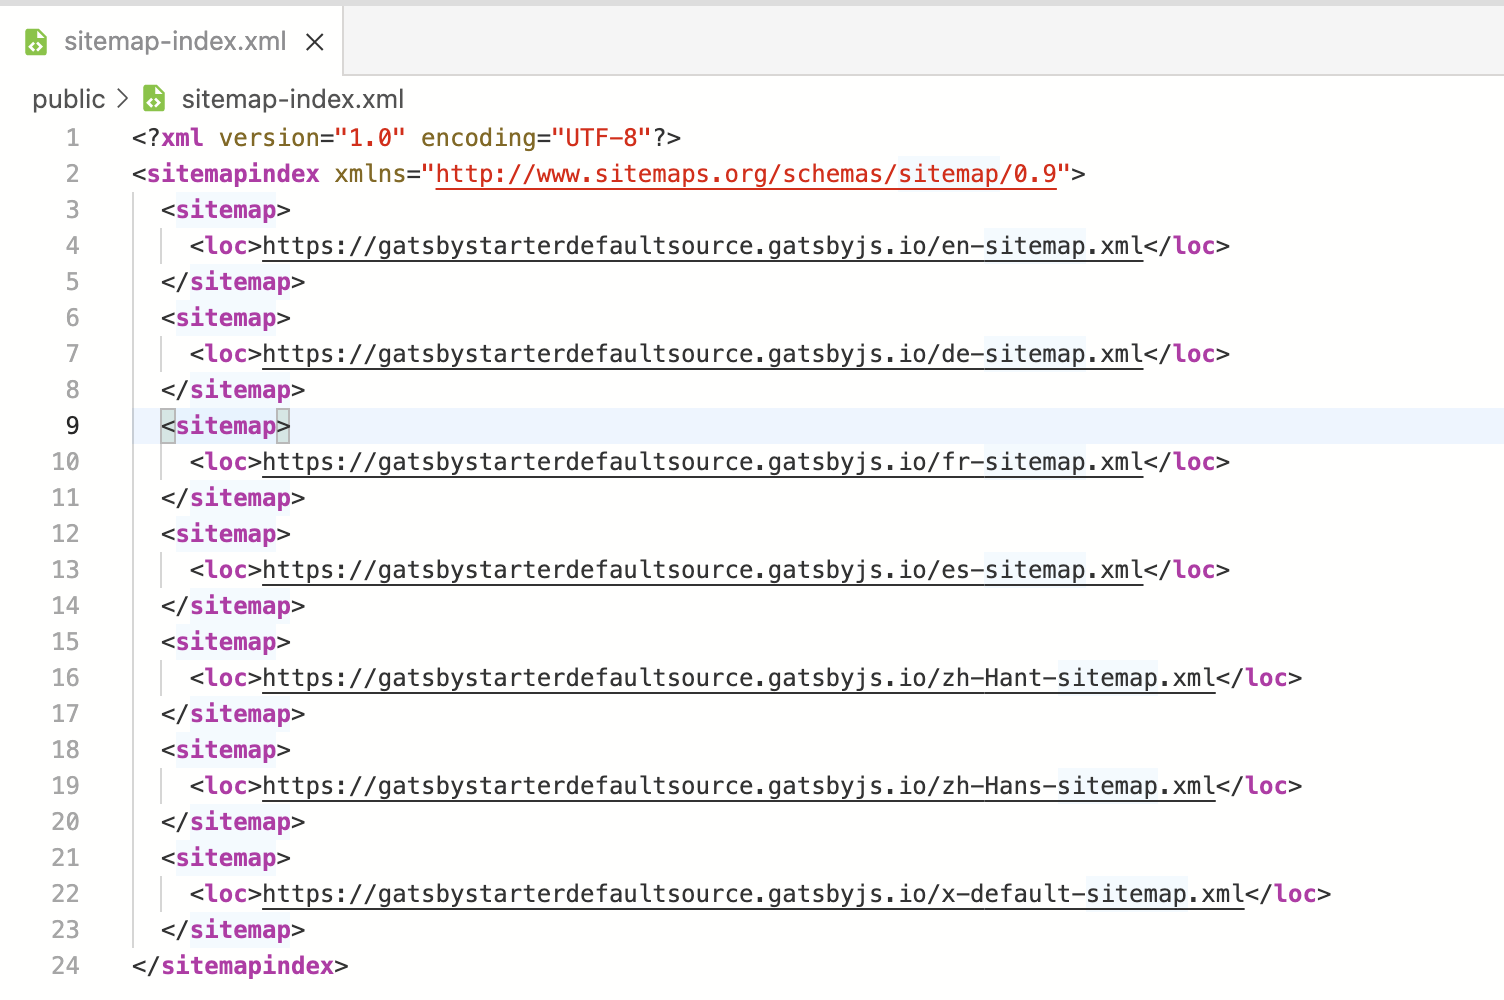Screen dimensions: 1504x1000
Task: Click line number 2 in the gutter
Action: click(72, 174)
